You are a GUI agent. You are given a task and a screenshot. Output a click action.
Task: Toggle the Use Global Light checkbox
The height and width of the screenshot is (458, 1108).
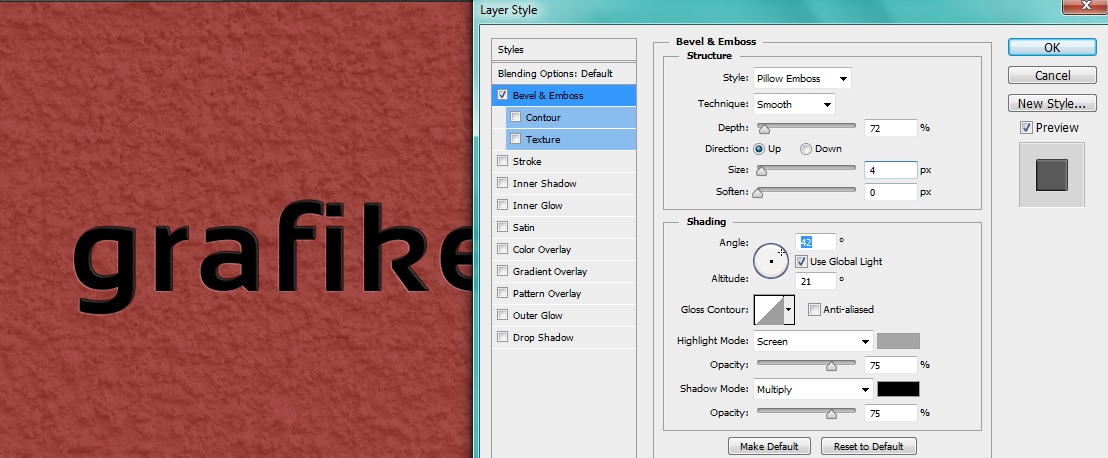tap(801, 261)
